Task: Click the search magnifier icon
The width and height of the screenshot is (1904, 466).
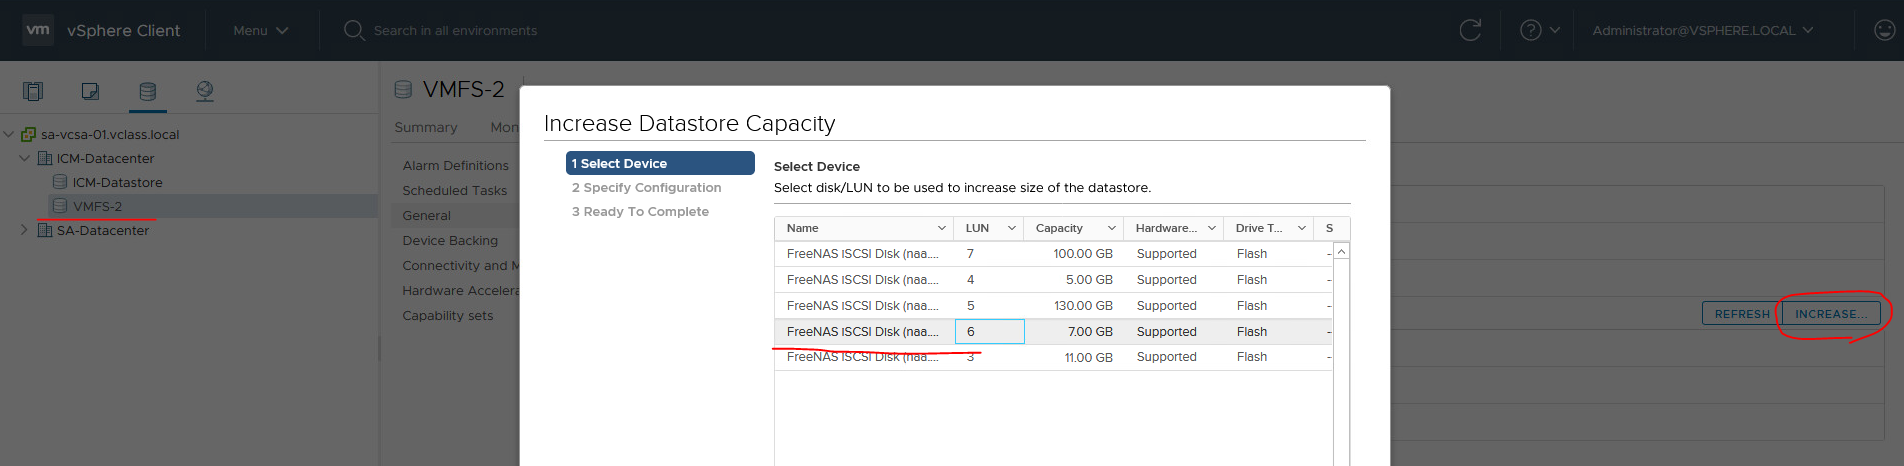Action: (354, 30)
